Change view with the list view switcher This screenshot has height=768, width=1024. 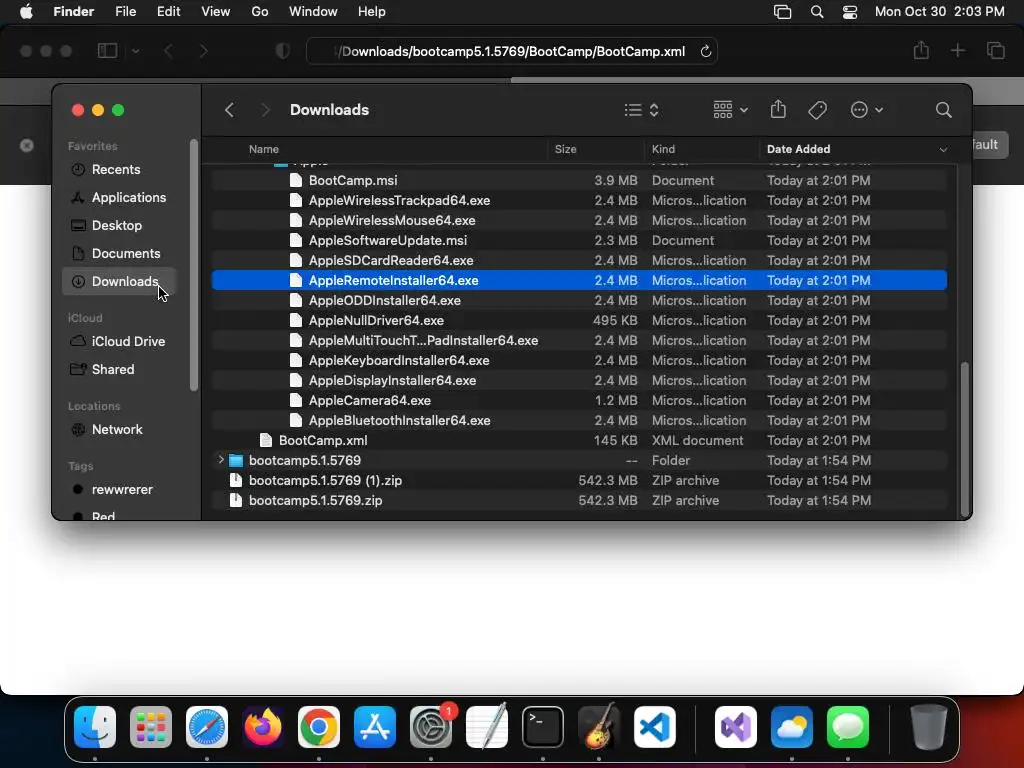tap(641, 110)
